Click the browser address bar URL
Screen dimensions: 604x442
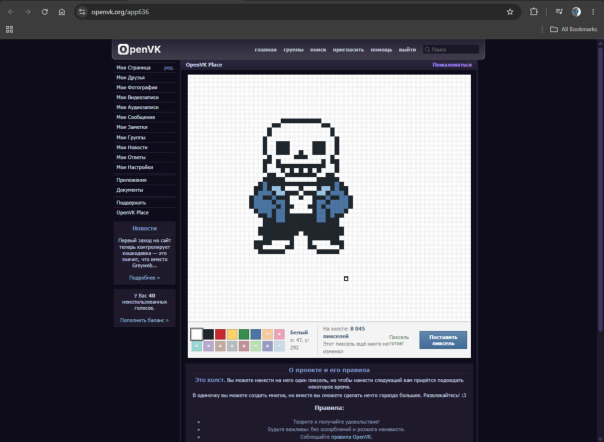[x=120, y=12]
